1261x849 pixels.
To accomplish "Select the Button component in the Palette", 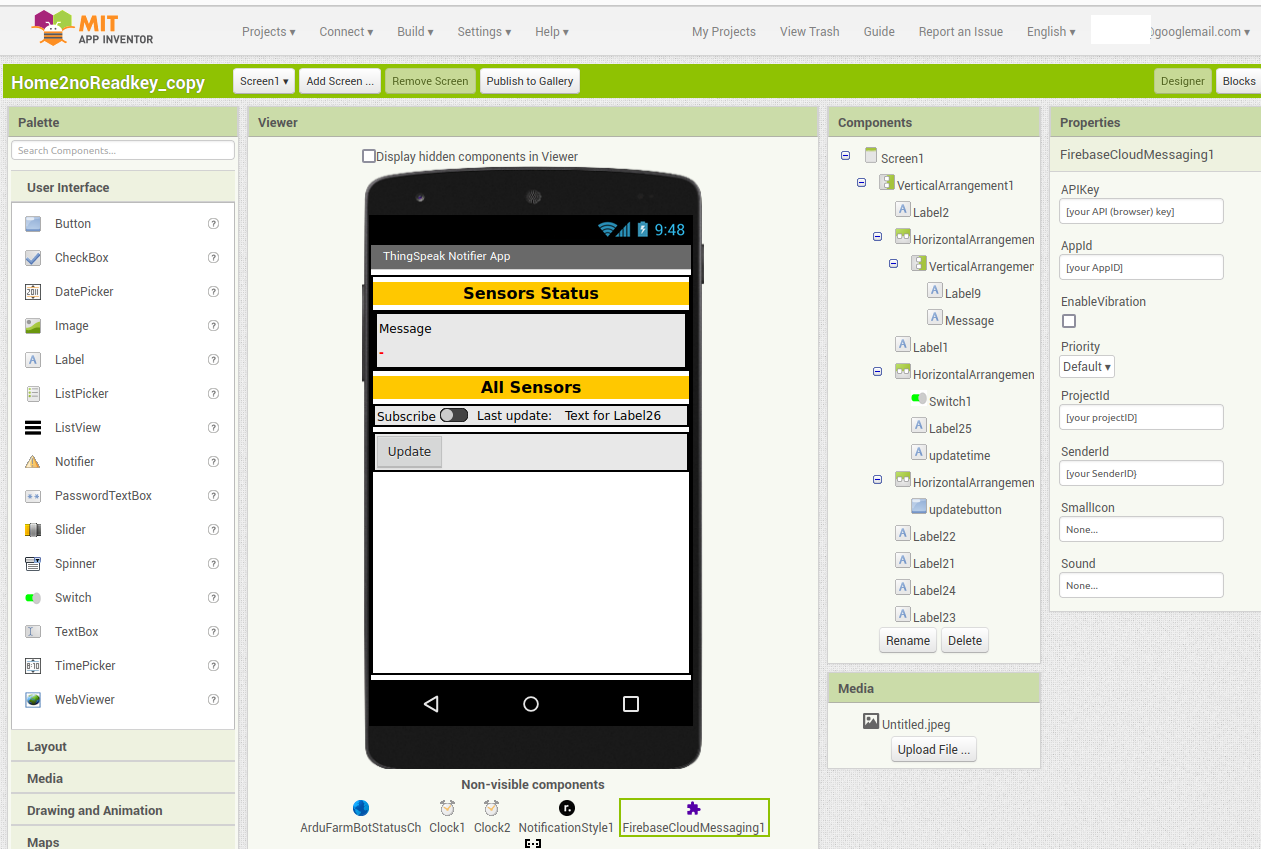I will click(x=70, y=223).
